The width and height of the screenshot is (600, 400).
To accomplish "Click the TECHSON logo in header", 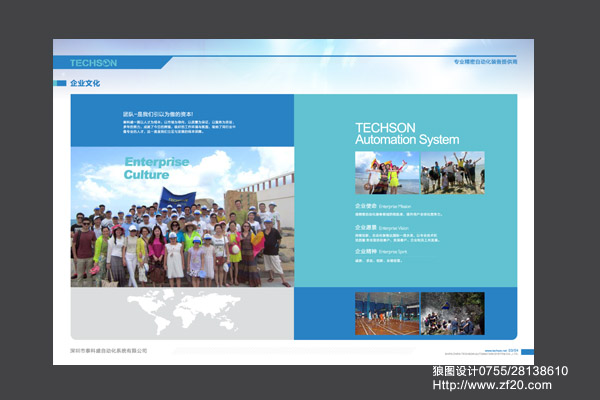I will pyautogui.click(x=93, y=63).
